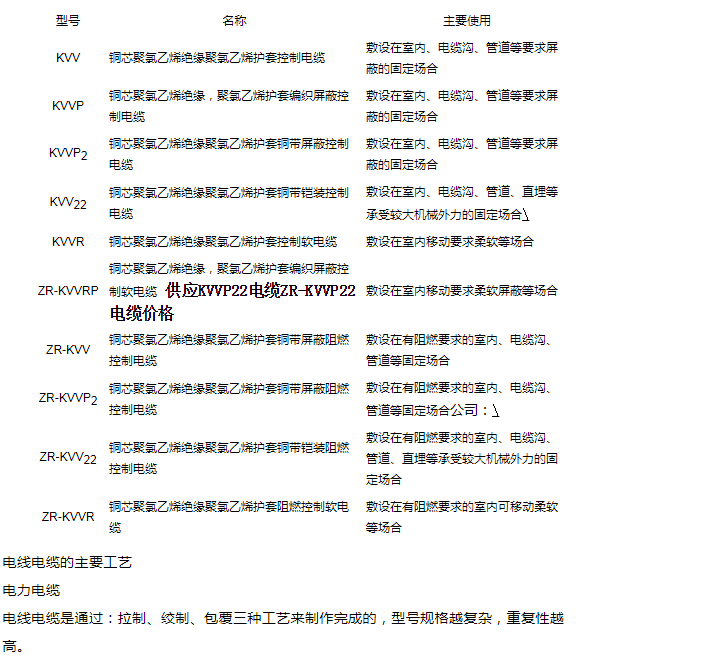Click the KVVR usage description 敷设在室内移动要求柔软等场合
726x664 pixels.
[449, 241]
